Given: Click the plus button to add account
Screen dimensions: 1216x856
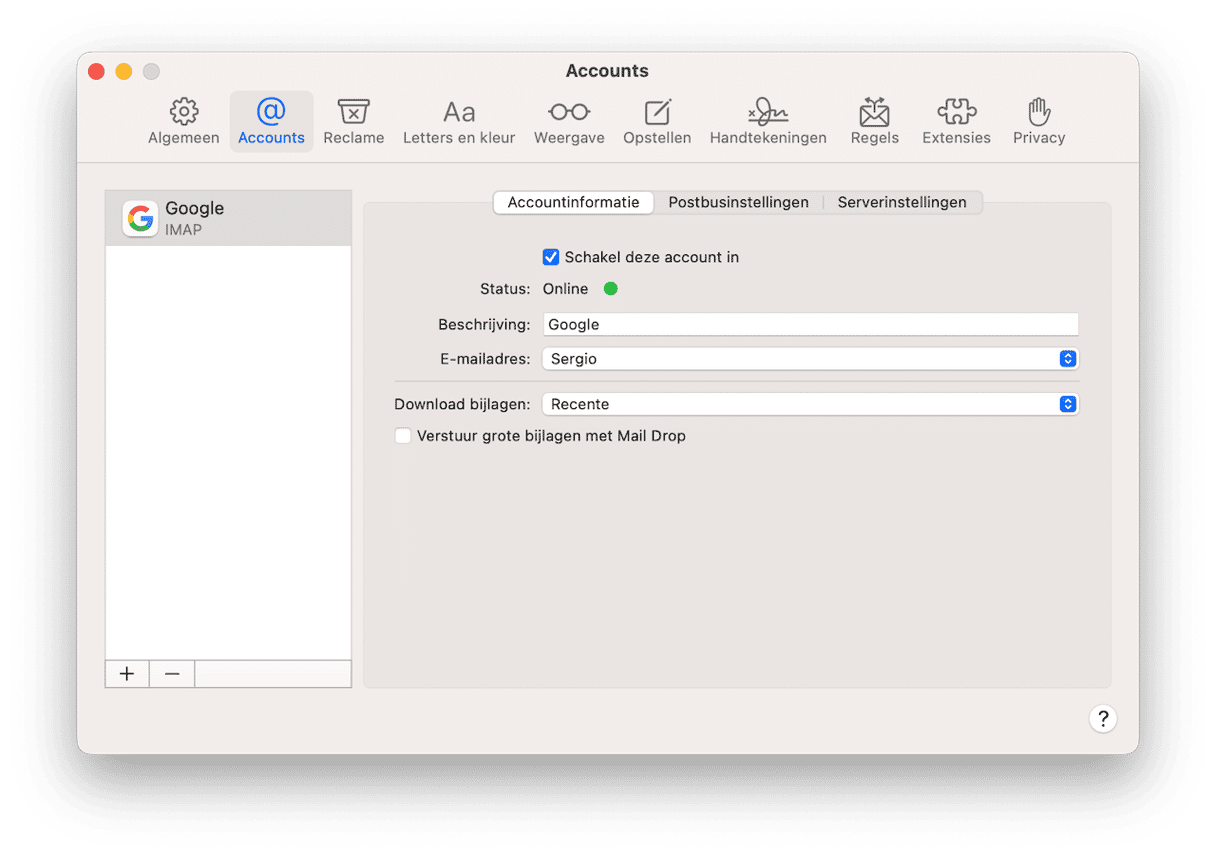Looking at the screenshot, I should click(x=127, y=674).
